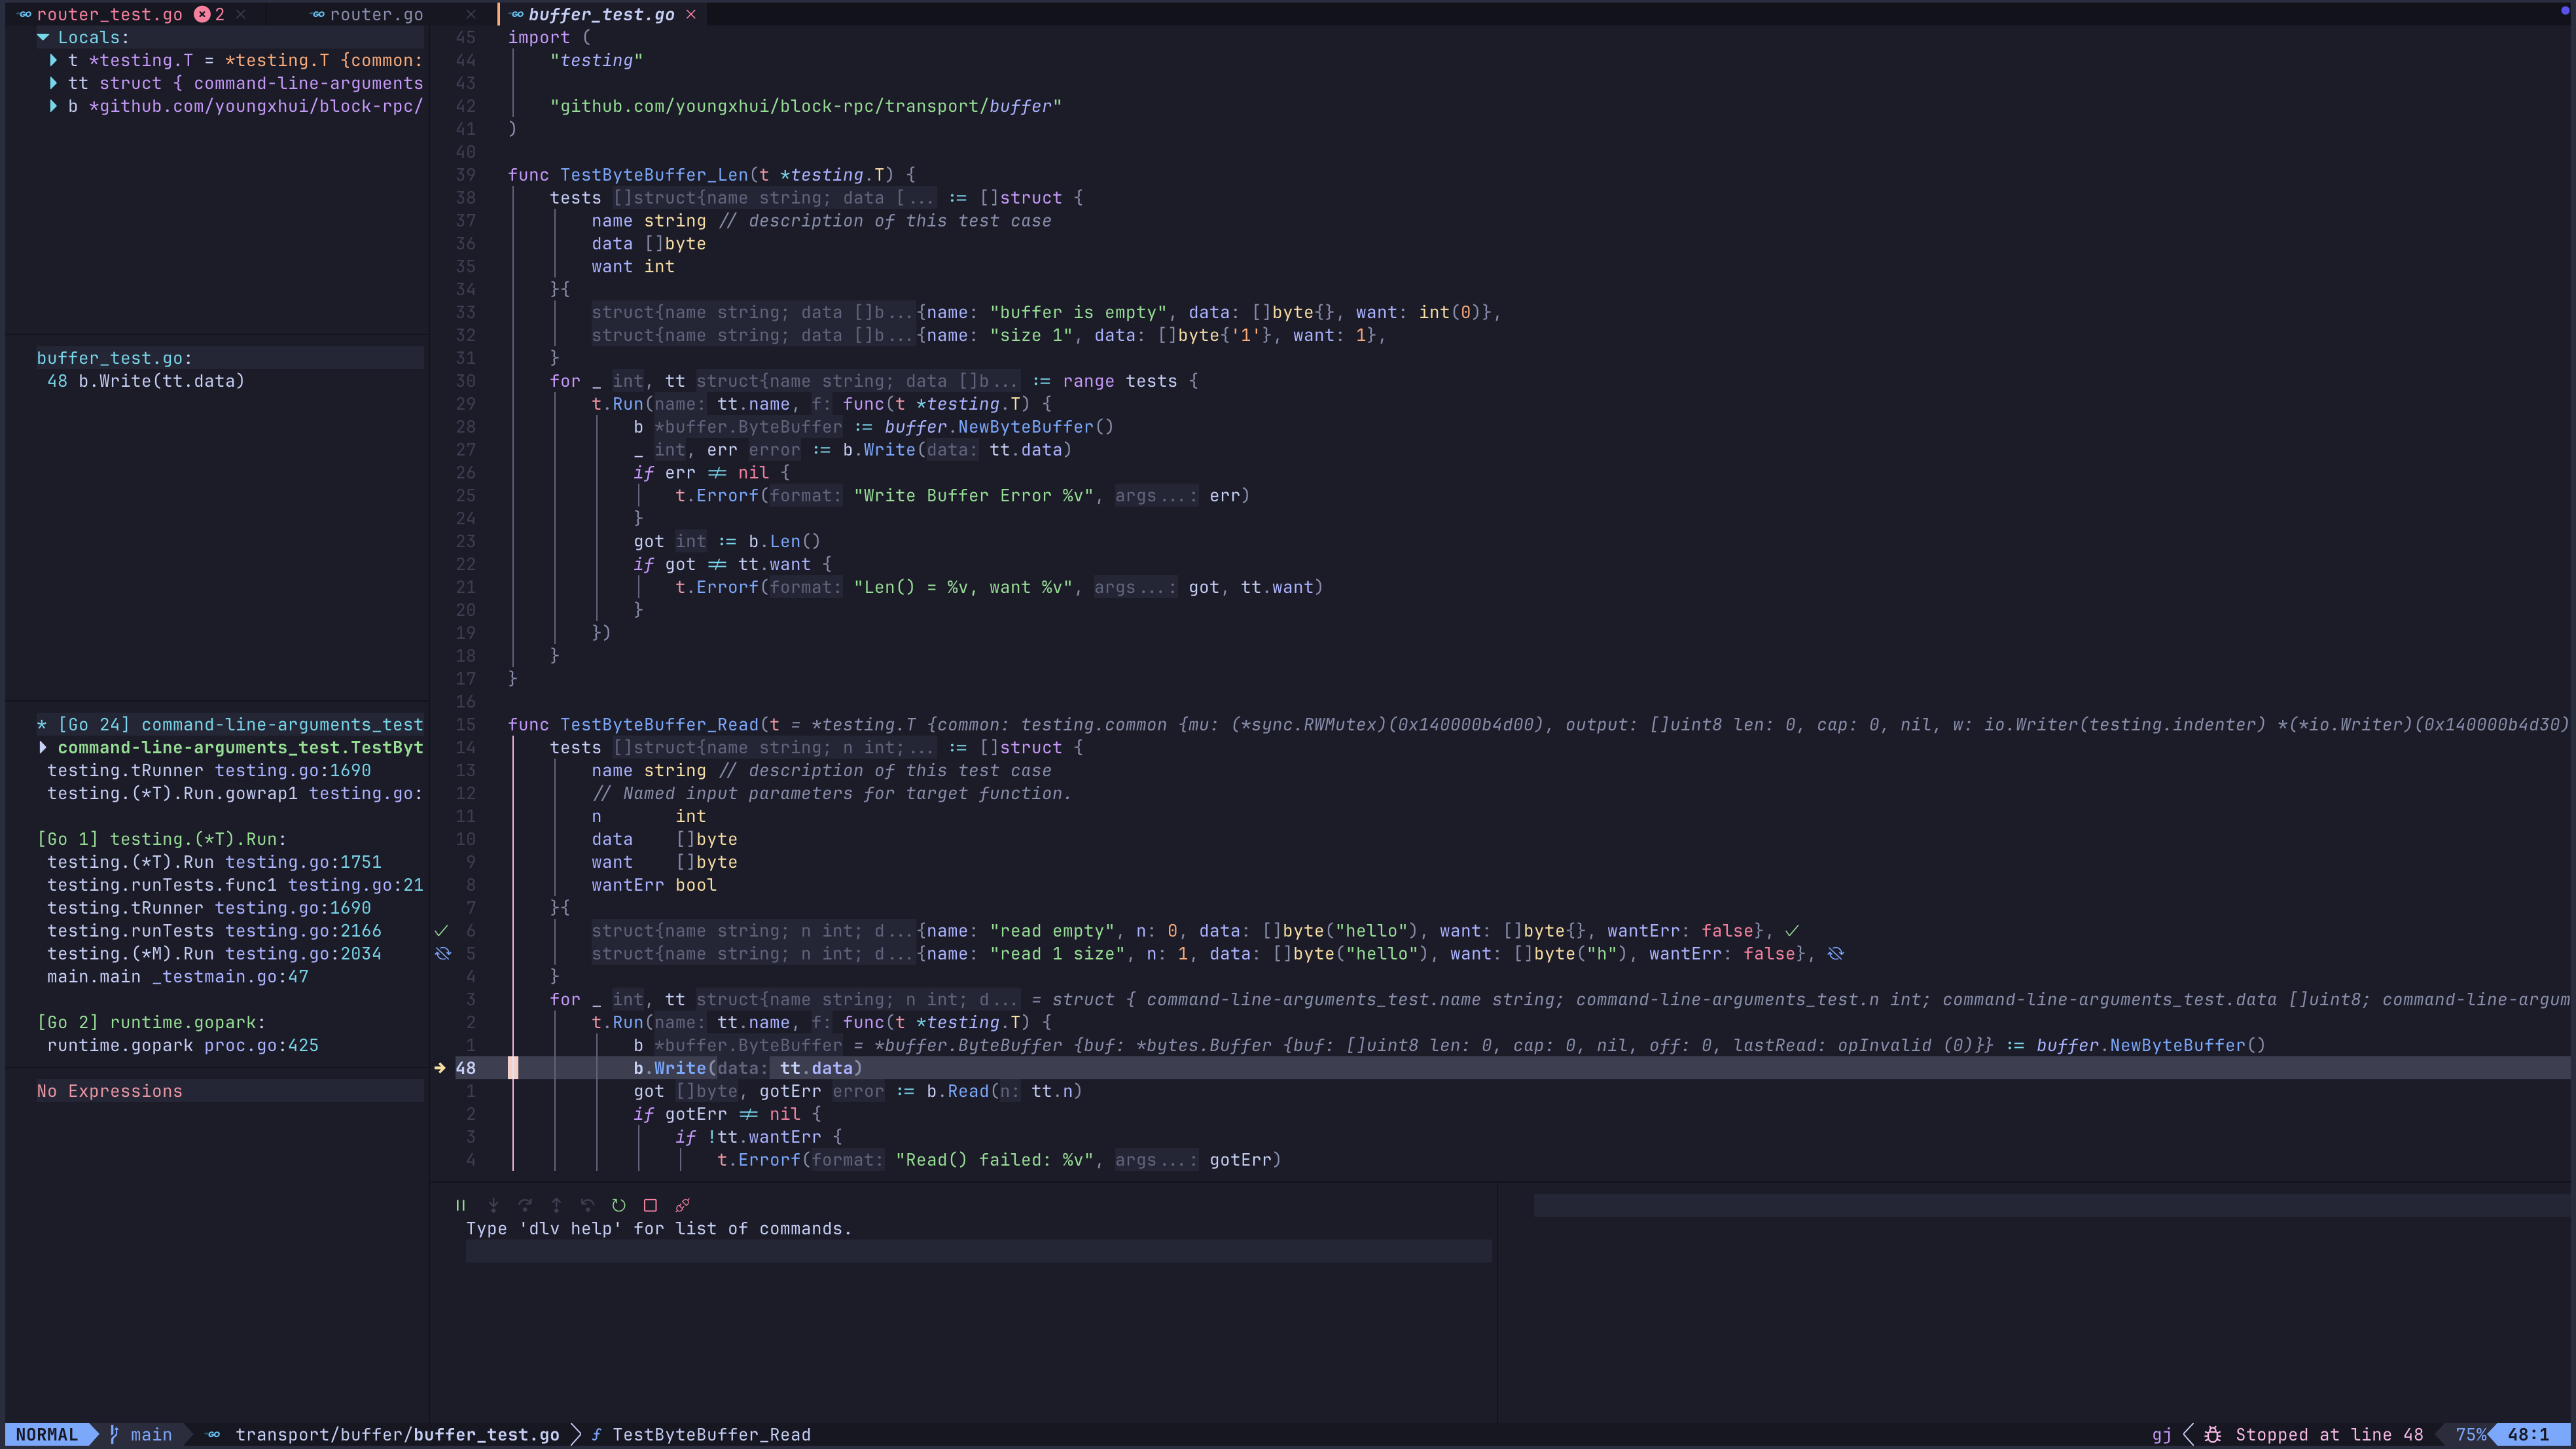Viewport: 2576px width, 1449px height.
Task: Click the Go file icon on router_test.go tab
Action: pos(25,14)
